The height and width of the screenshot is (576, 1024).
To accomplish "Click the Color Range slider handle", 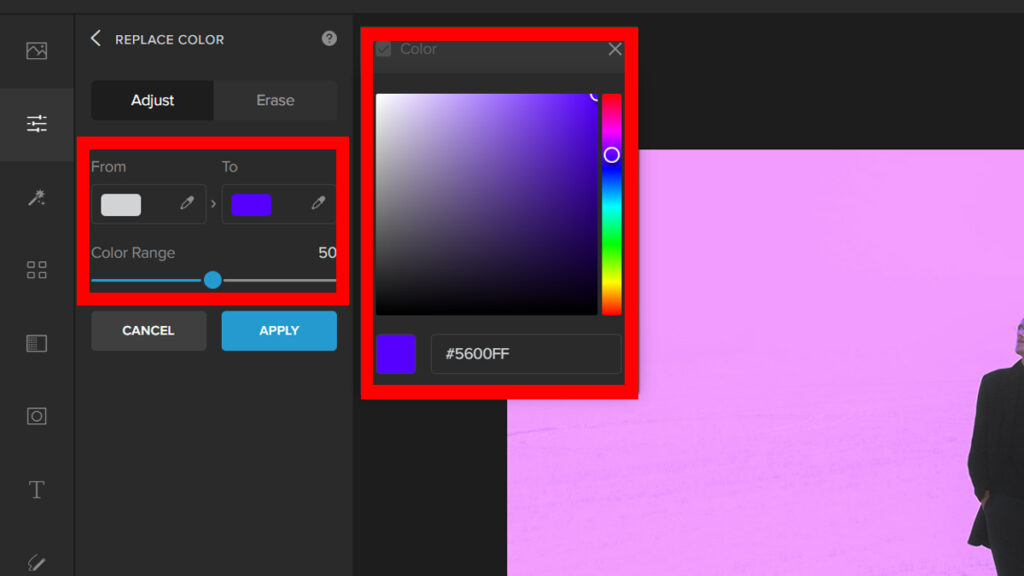I will point(213,281).
